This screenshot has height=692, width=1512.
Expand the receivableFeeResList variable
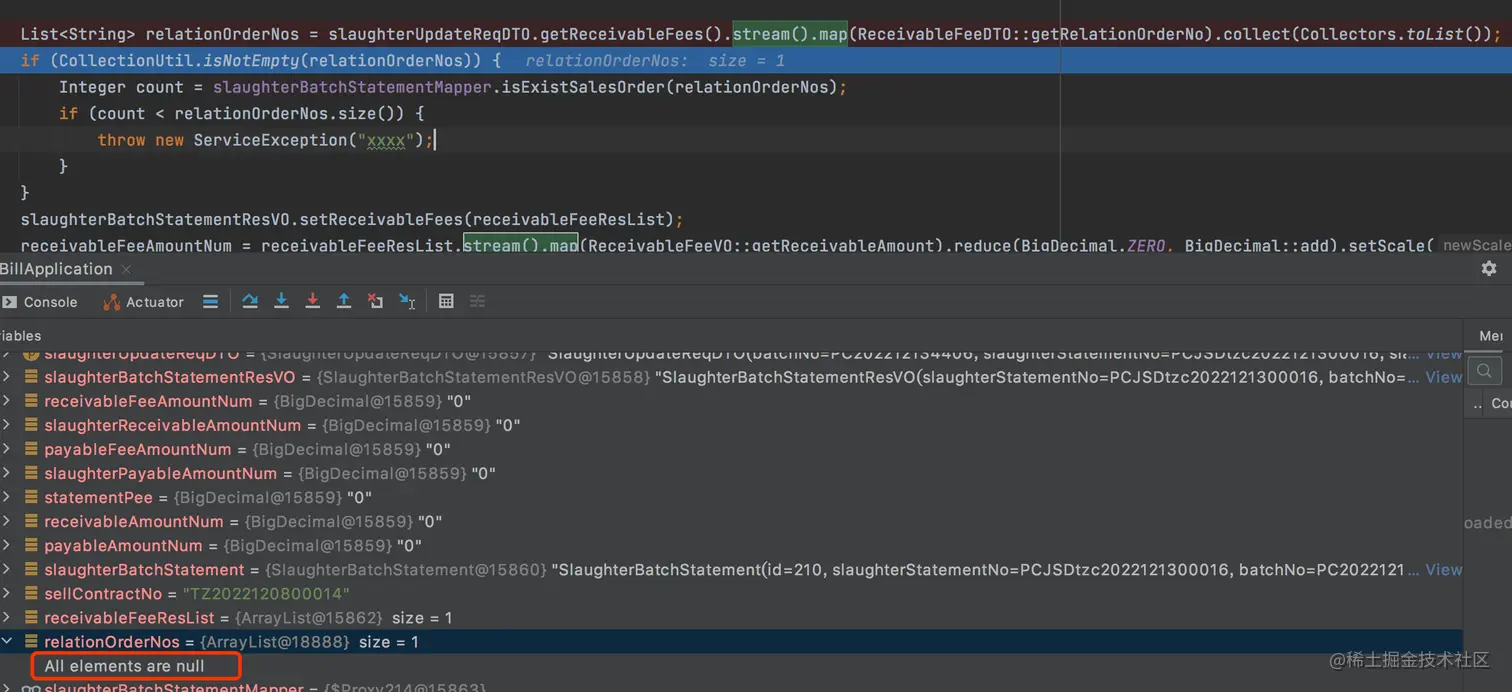pyautogui.click(x=7, y=617)
